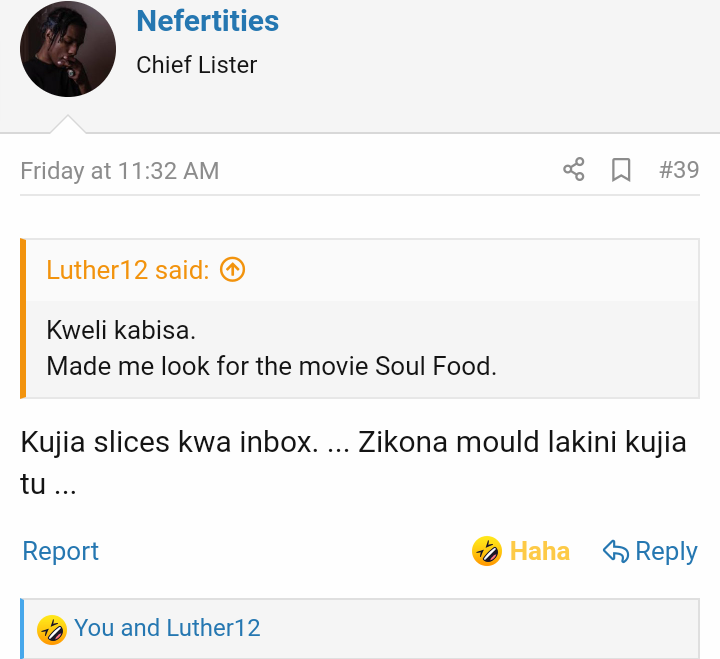The image size is (720, 659).
Task: Click the laughing emoji next to Haha
Action: [487, 551]
